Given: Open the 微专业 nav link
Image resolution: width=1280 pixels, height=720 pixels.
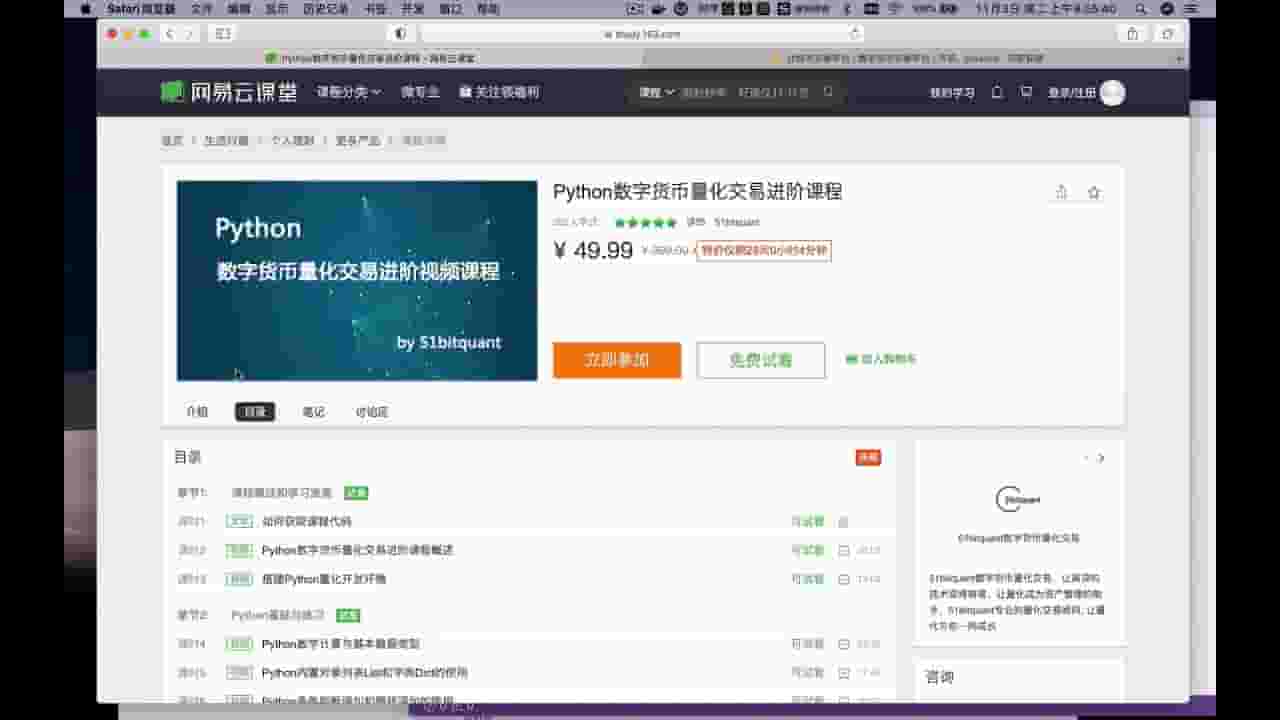Looking at the screenshot, I should (x=420, y=92).
